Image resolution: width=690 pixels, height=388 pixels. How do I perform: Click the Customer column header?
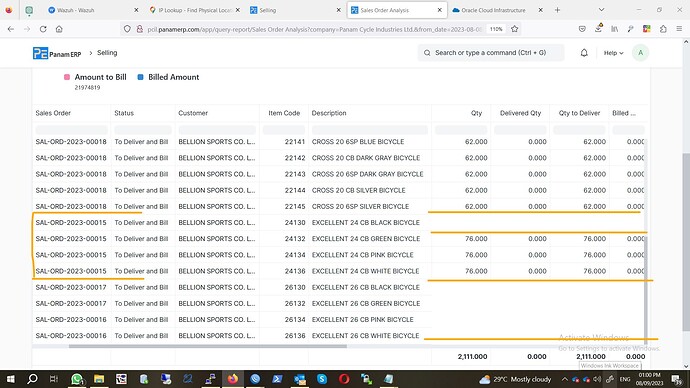point(193,113)
